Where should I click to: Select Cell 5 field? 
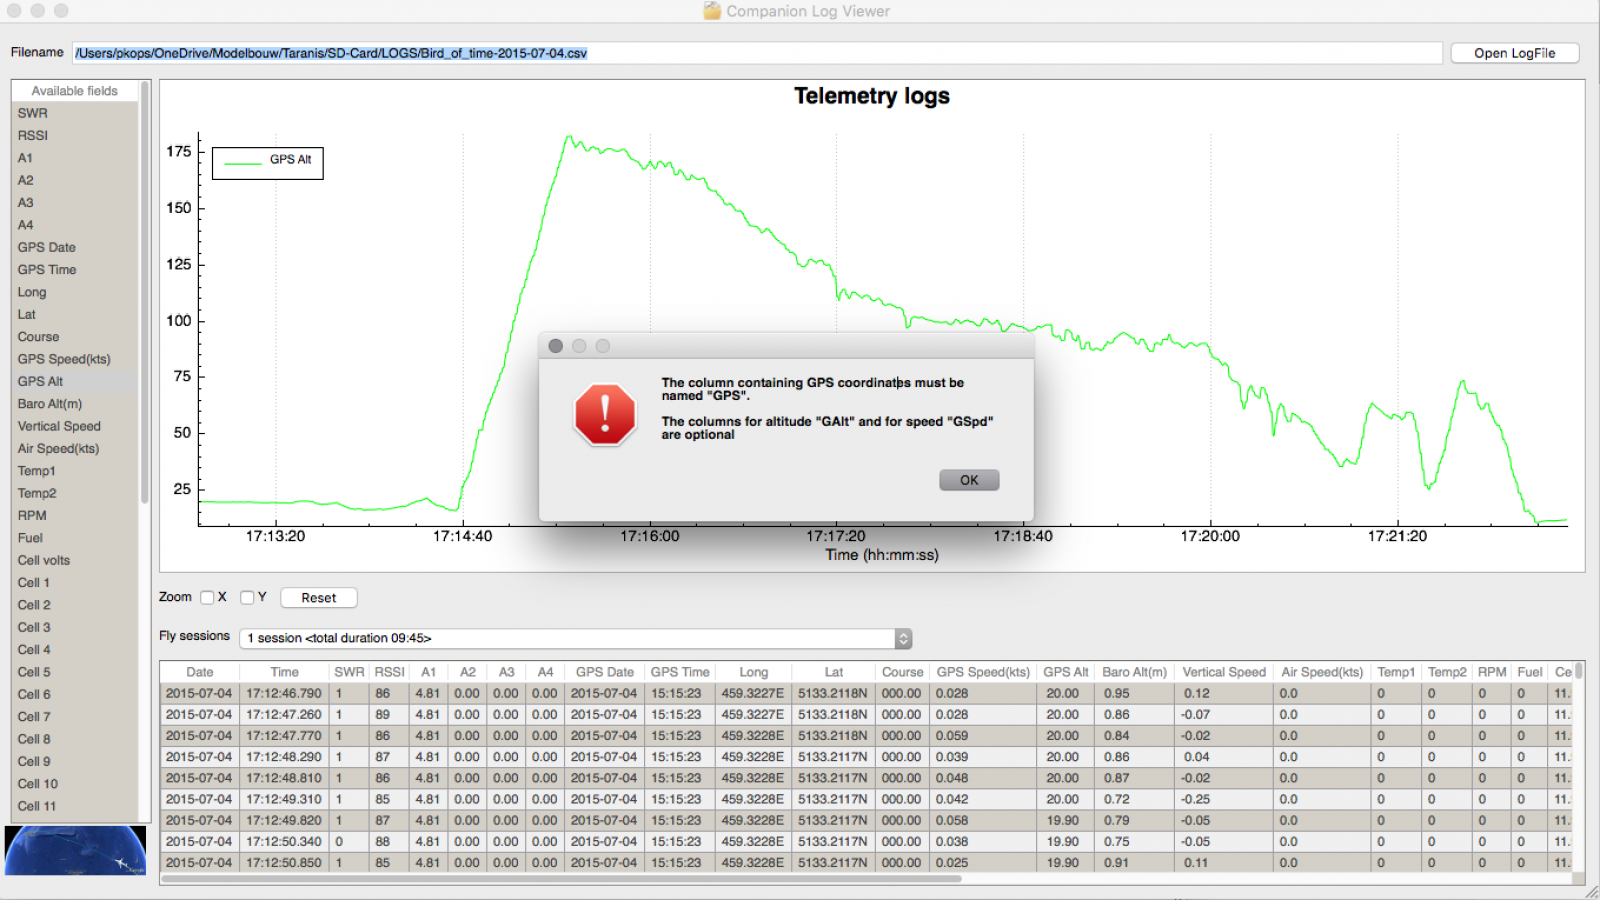[x=75, y=672]
